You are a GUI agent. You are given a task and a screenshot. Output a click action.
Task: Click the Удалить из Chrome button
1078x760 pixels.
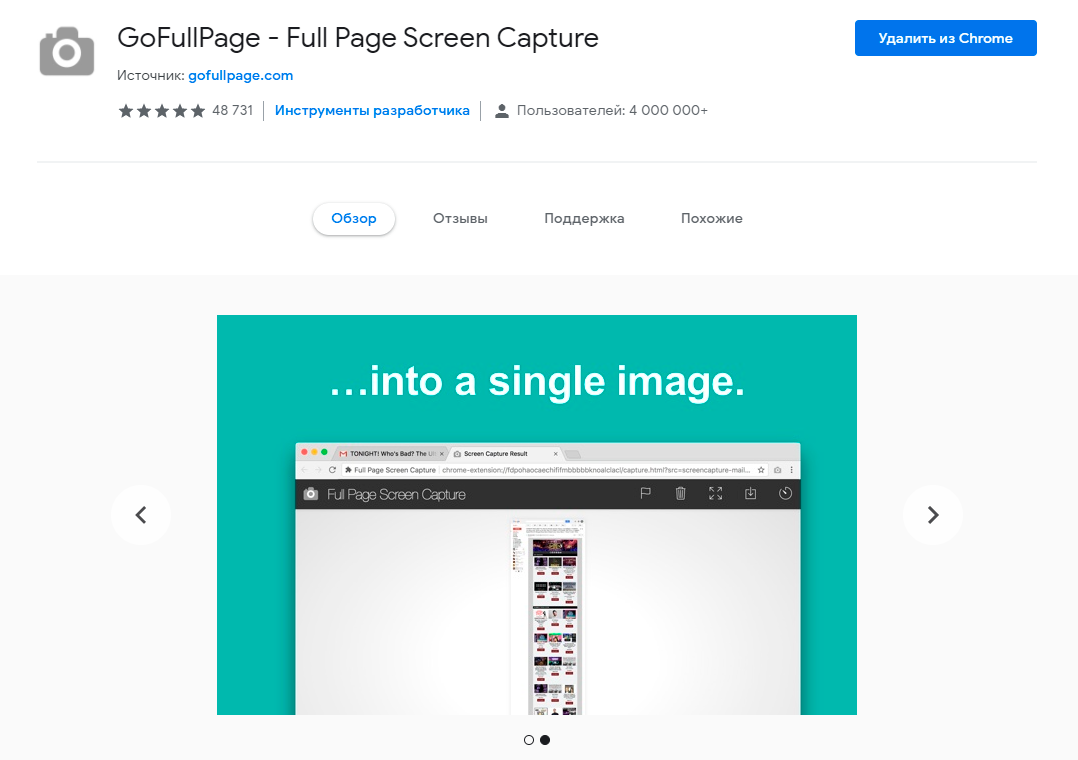pos(945,38)
